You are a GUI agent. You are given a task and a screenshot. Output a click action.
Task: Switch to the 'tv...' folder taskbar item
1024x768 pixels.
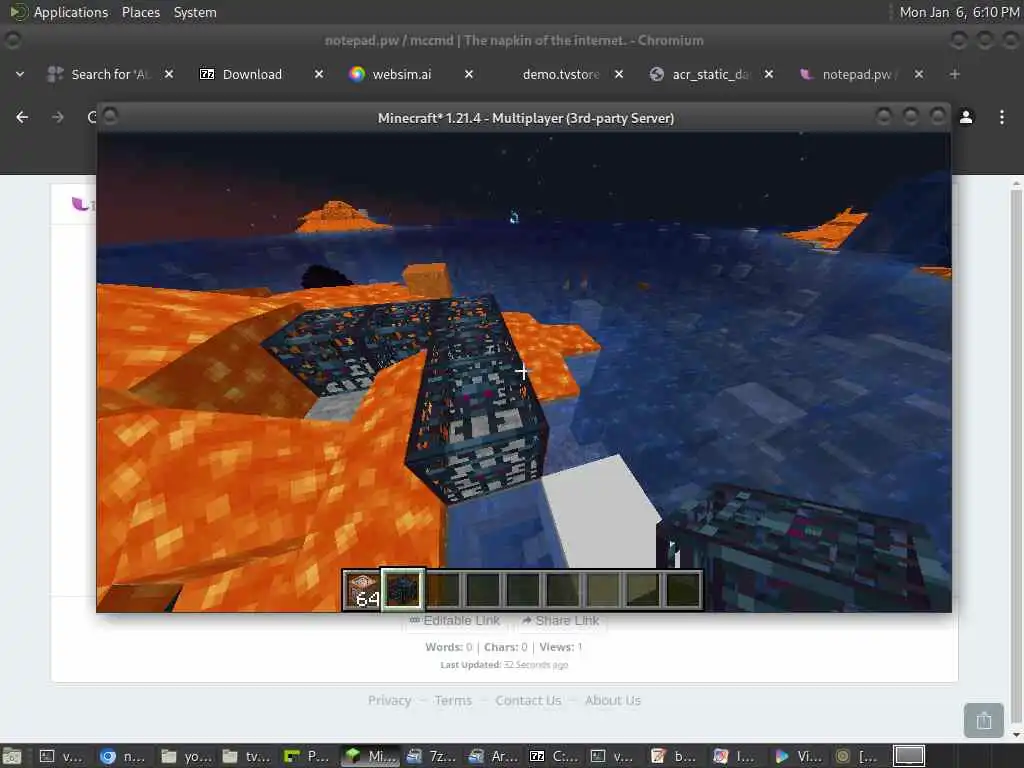pos(246,756)
